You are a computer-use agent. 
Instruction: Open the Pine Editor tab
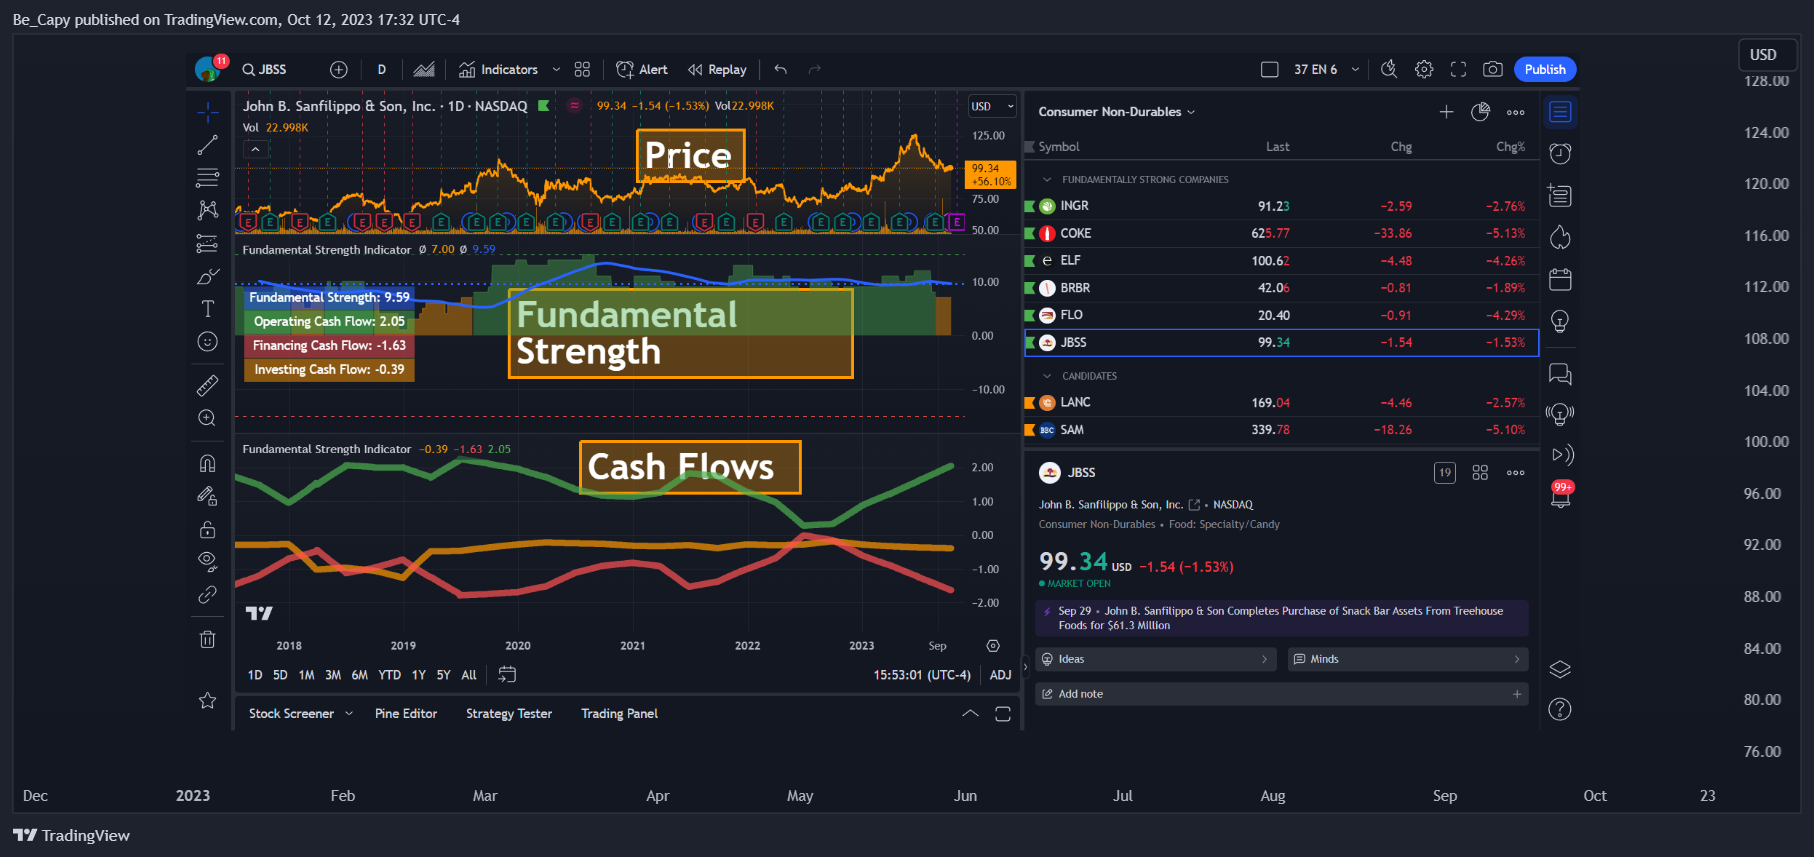click(406, 714)
